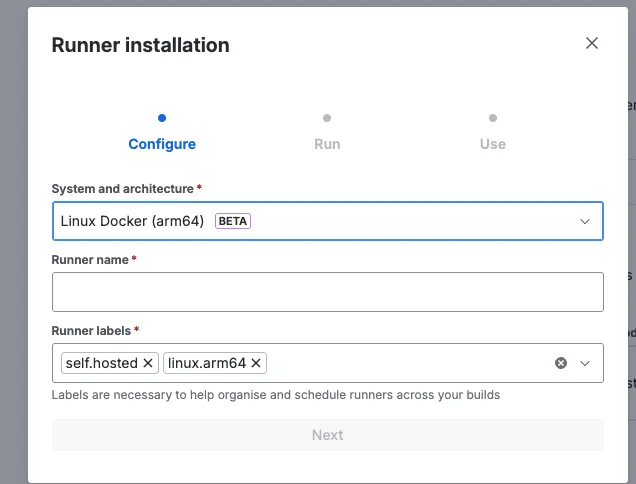This screenshot has width=636, height=484.
Task: Remove the self.hosted label tag
Action: 148,363
